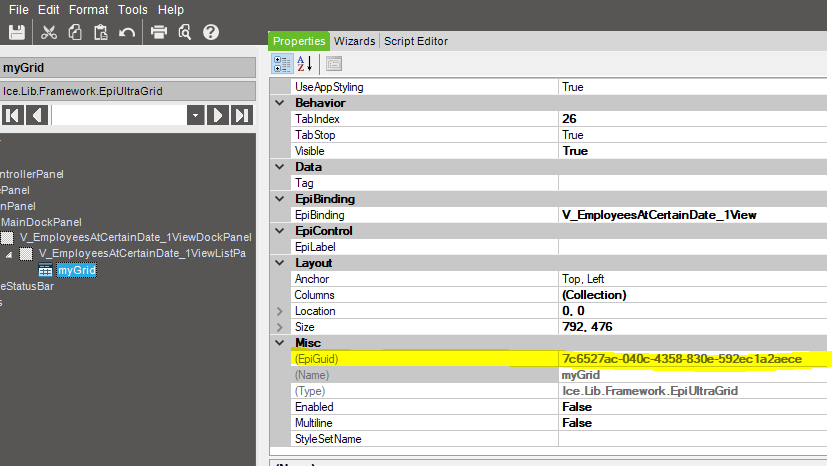This screenshot has width=832, height=466.
Task: Open the navigator combo box dropdown
Action: [x=195, y=115]
